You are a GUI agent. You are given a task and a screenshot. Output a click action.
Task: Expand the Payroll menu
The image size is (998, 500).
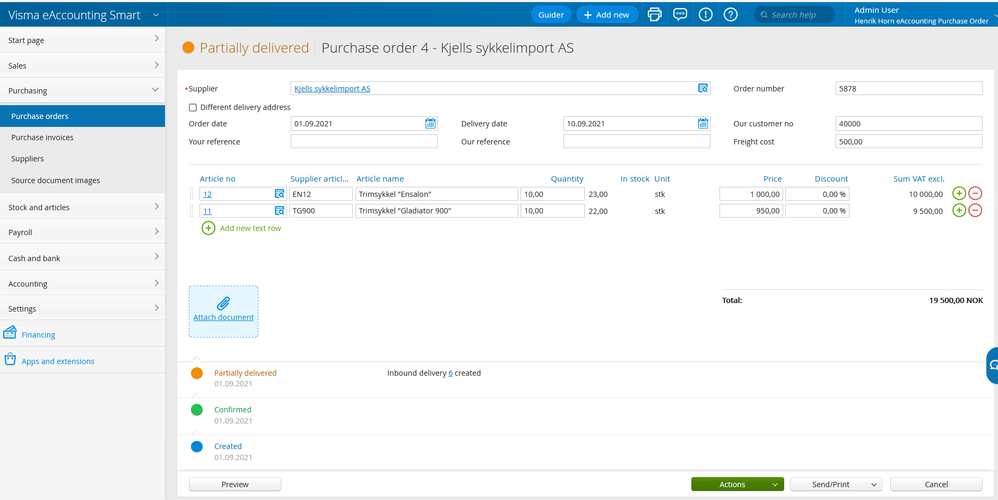coord(83,233)
